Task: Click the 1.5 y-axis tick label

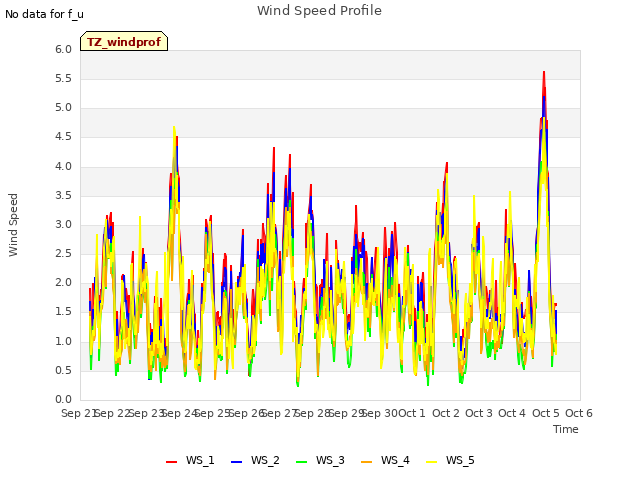Action: 63,312
